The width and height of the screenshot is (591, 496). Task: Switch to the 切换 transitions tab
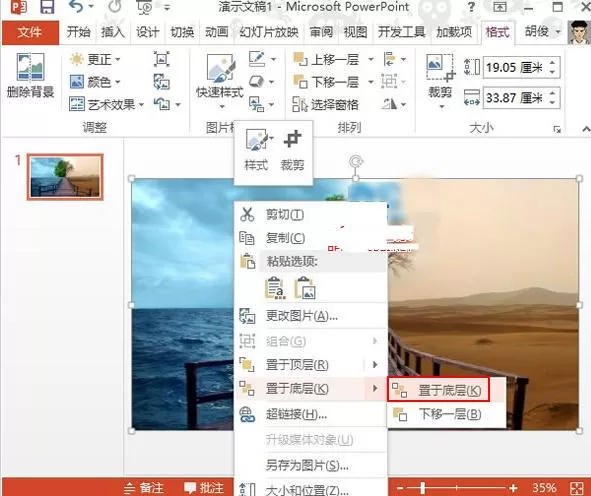coord(182,32)
